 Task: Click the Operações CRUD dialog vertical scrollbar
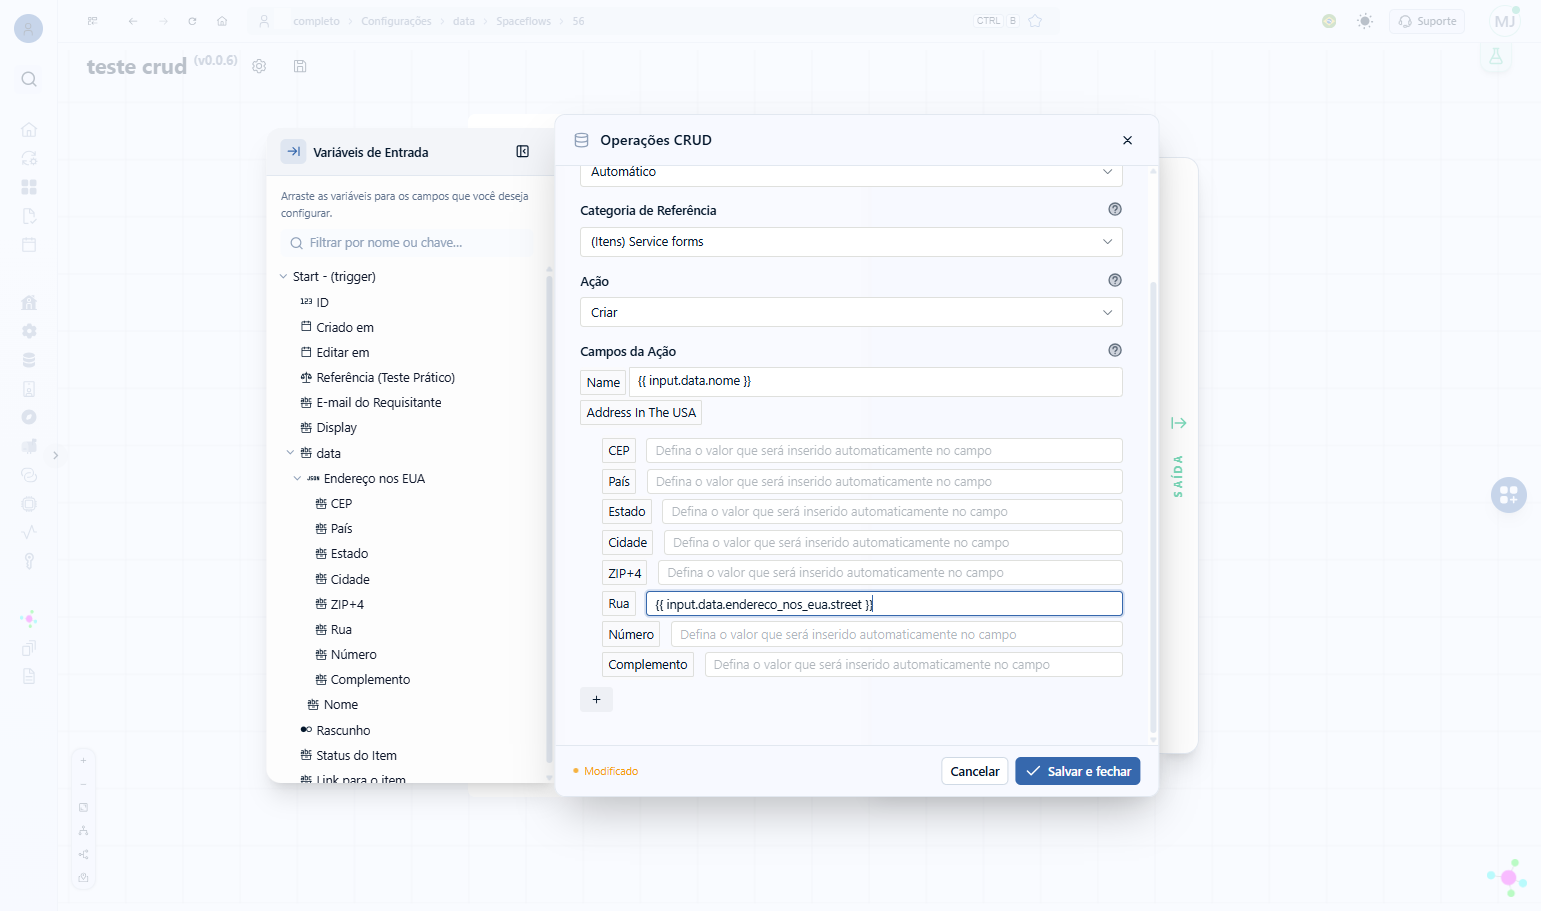[1153, 507]
